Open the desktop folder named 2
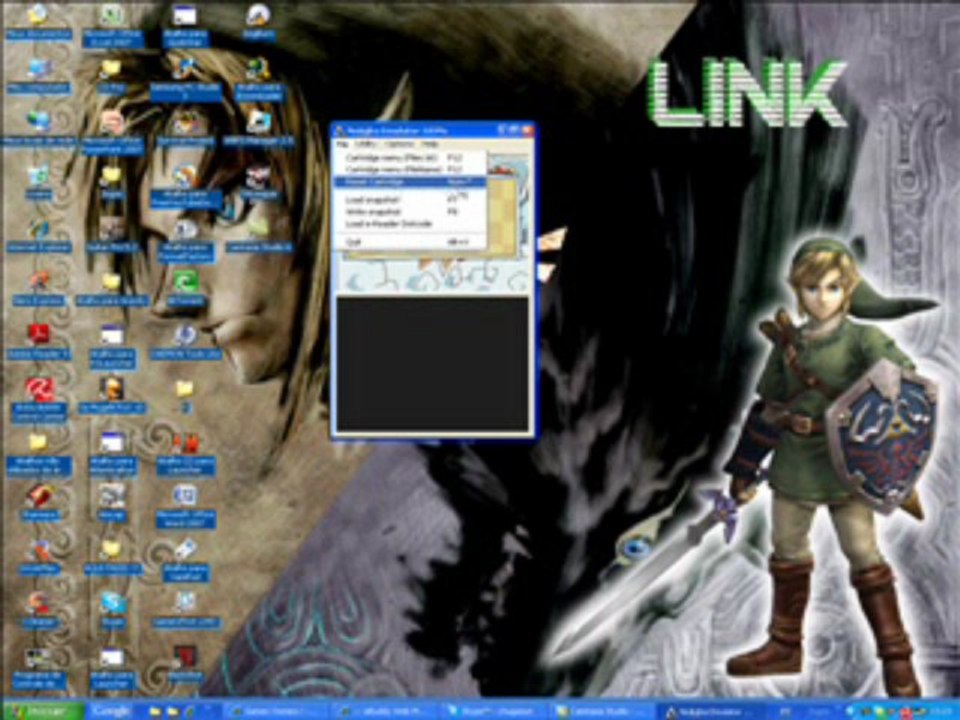 point(185,397)
